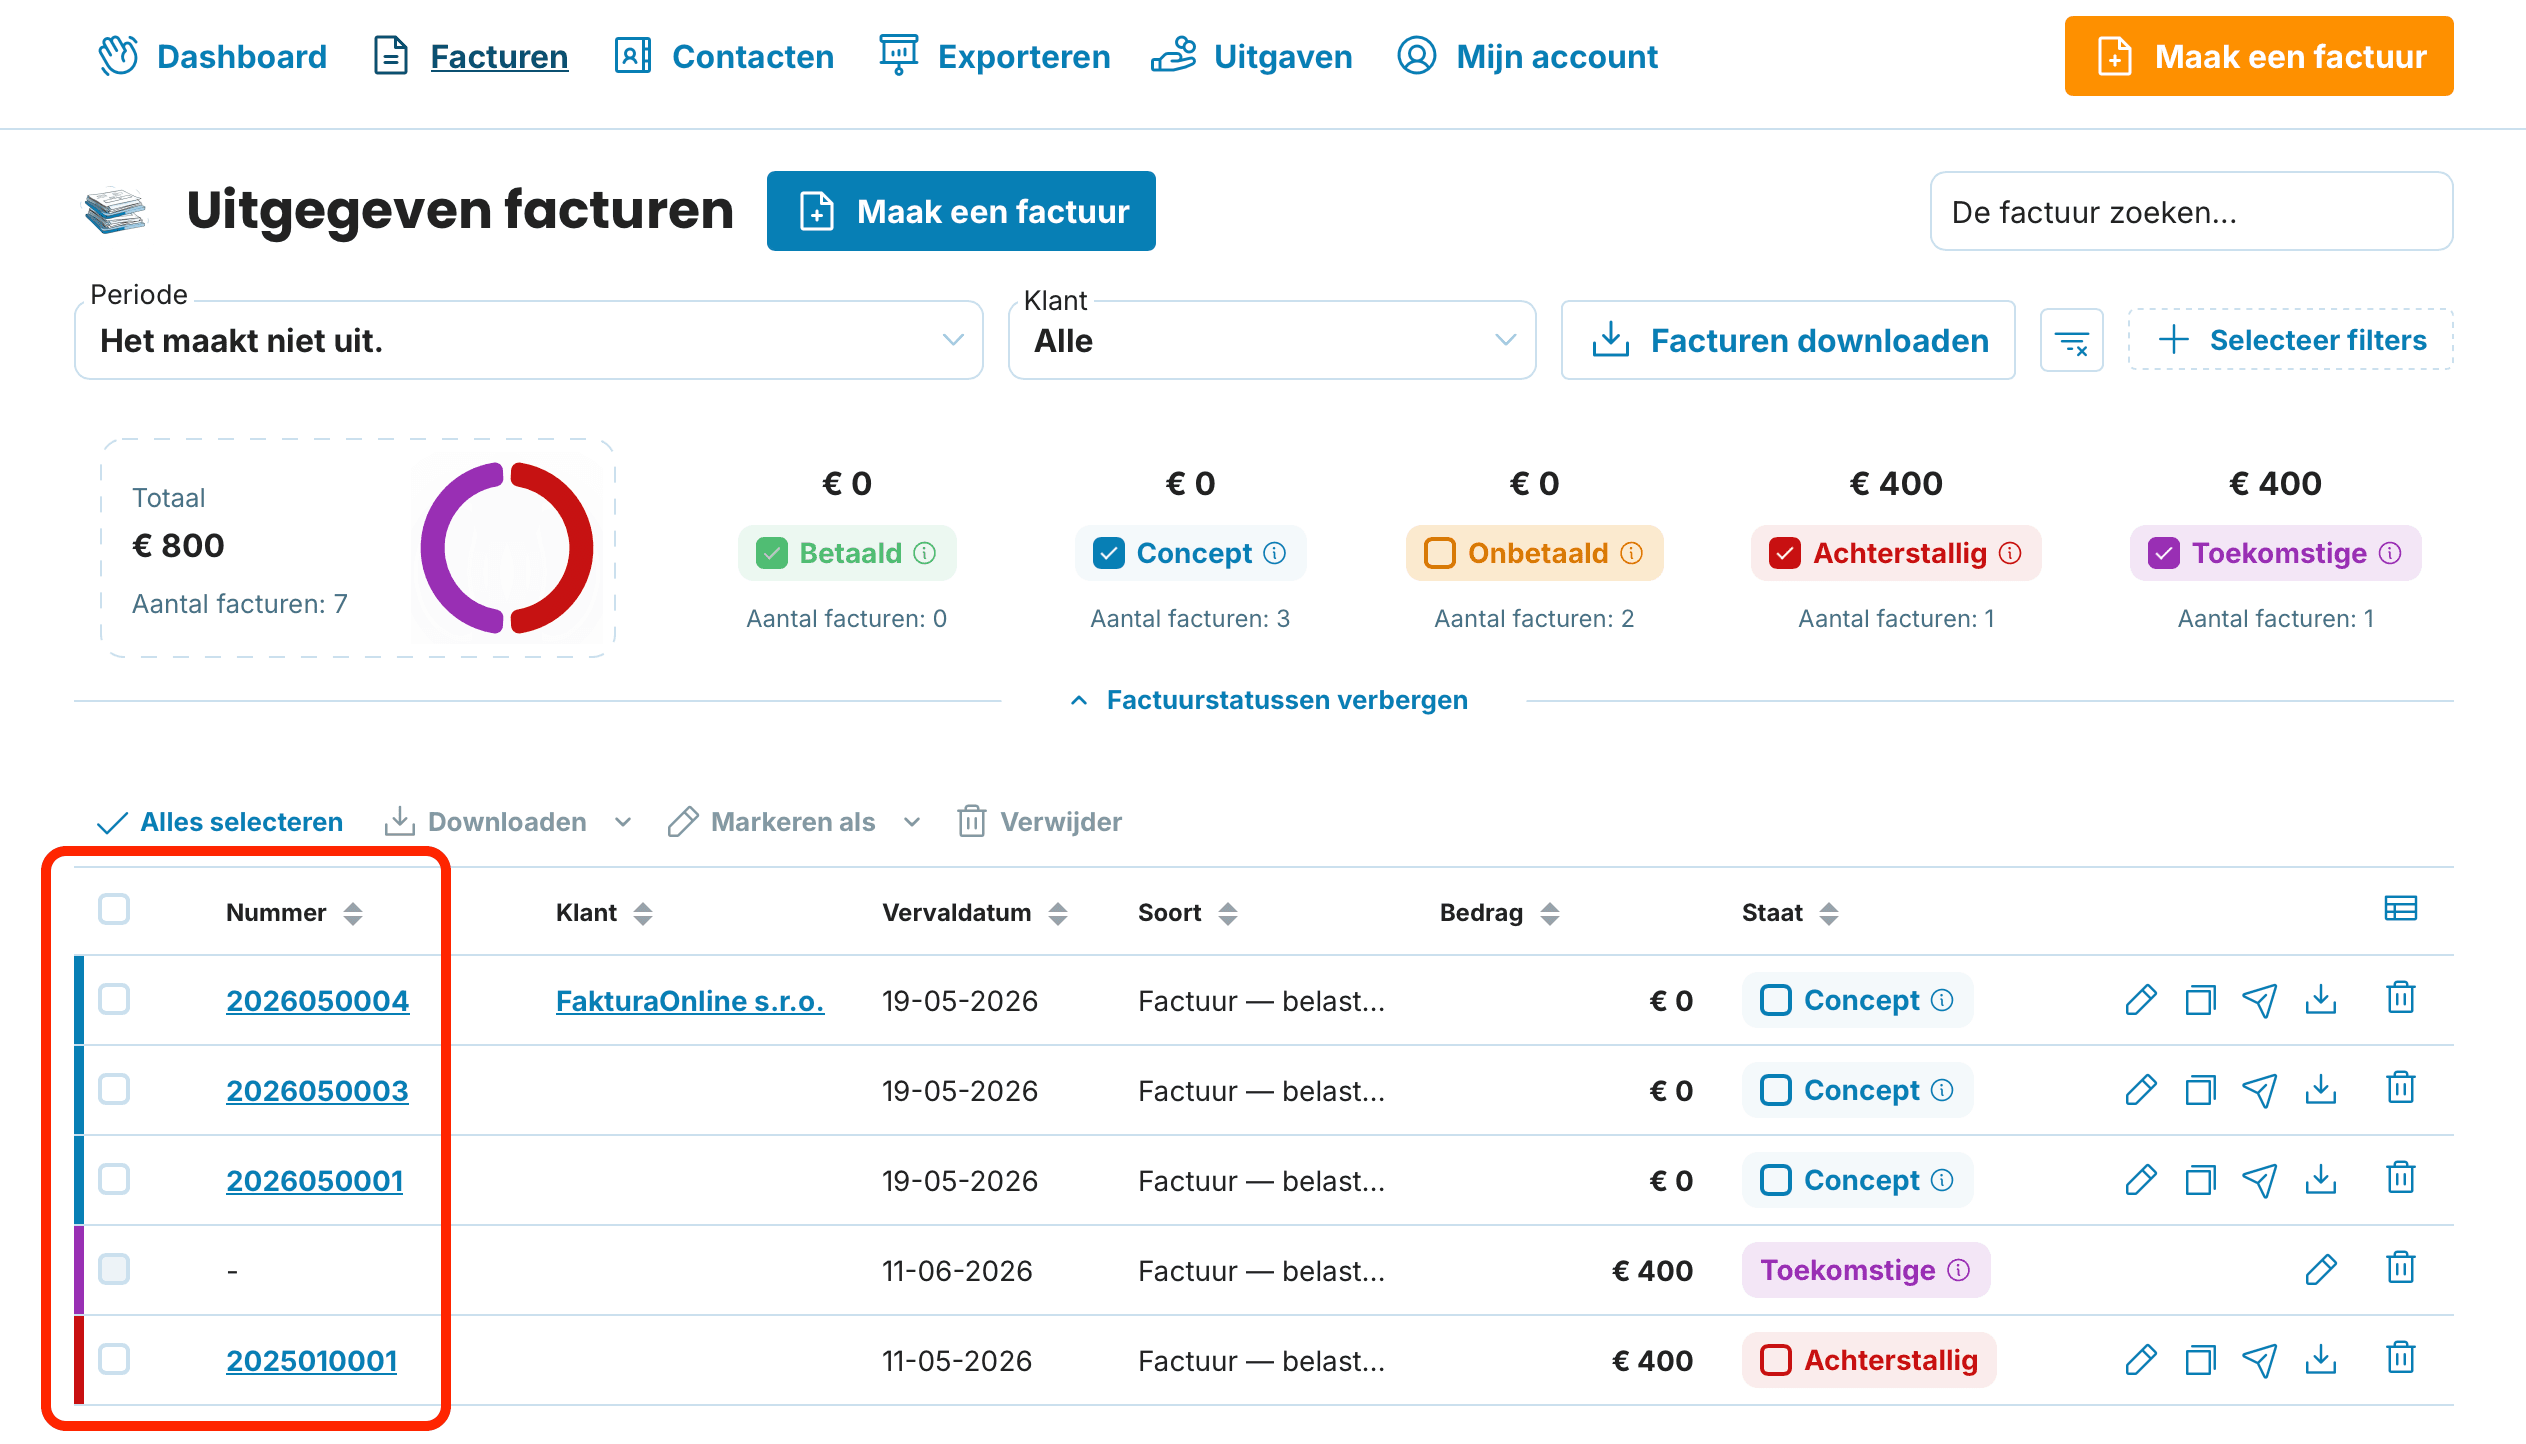Screen dimensions: 2526x1444
Task: Open invoice number 2026050004 link
Action: point(317,1001)
